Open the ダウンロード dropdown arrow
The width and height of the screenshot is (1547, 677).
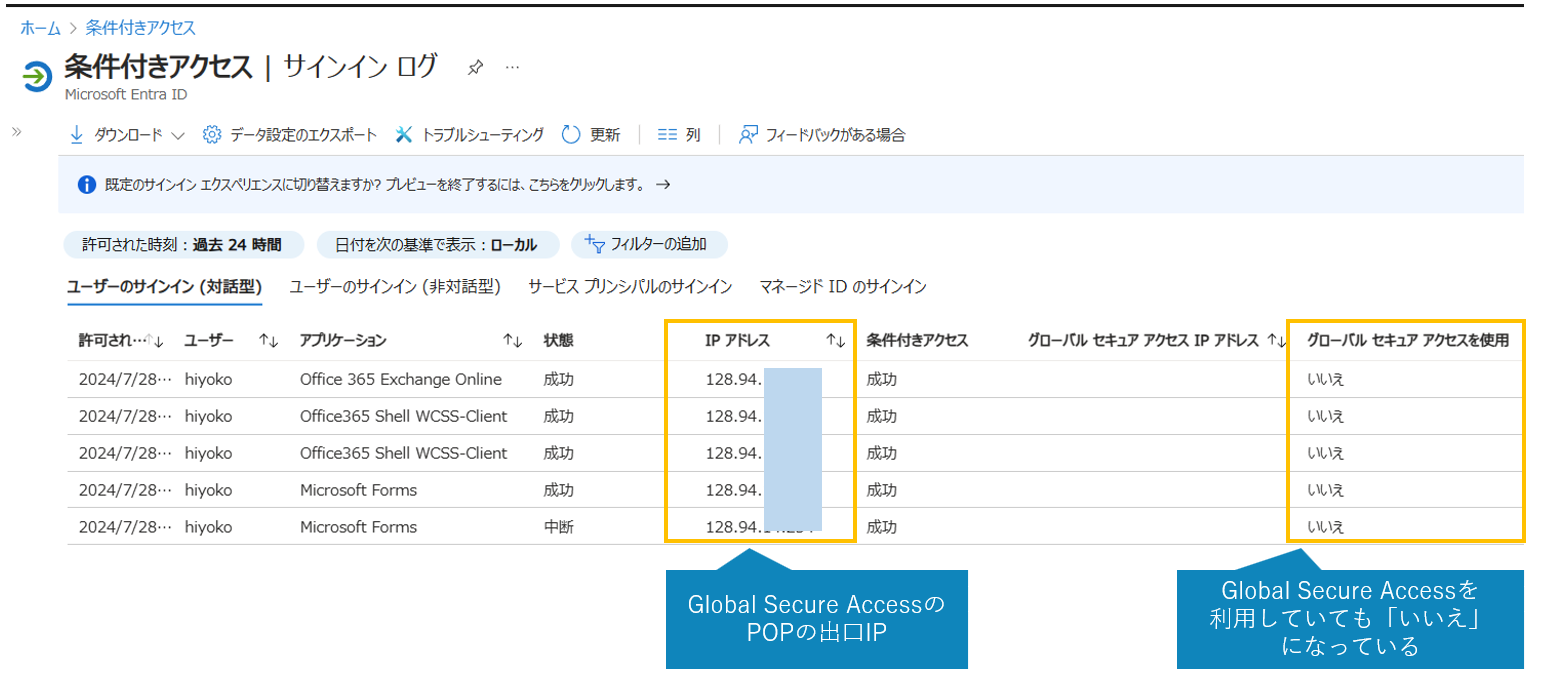[178, 135]
